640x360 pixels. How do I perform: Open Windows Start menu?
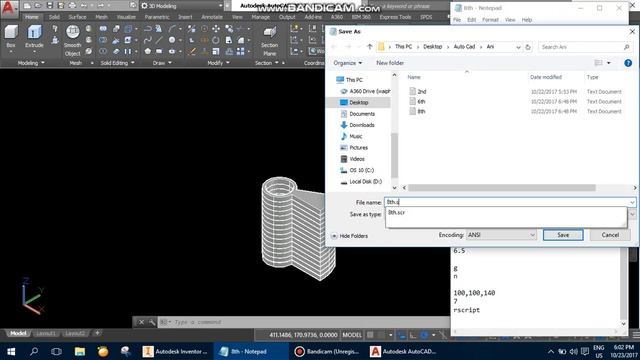click(11, 351)
